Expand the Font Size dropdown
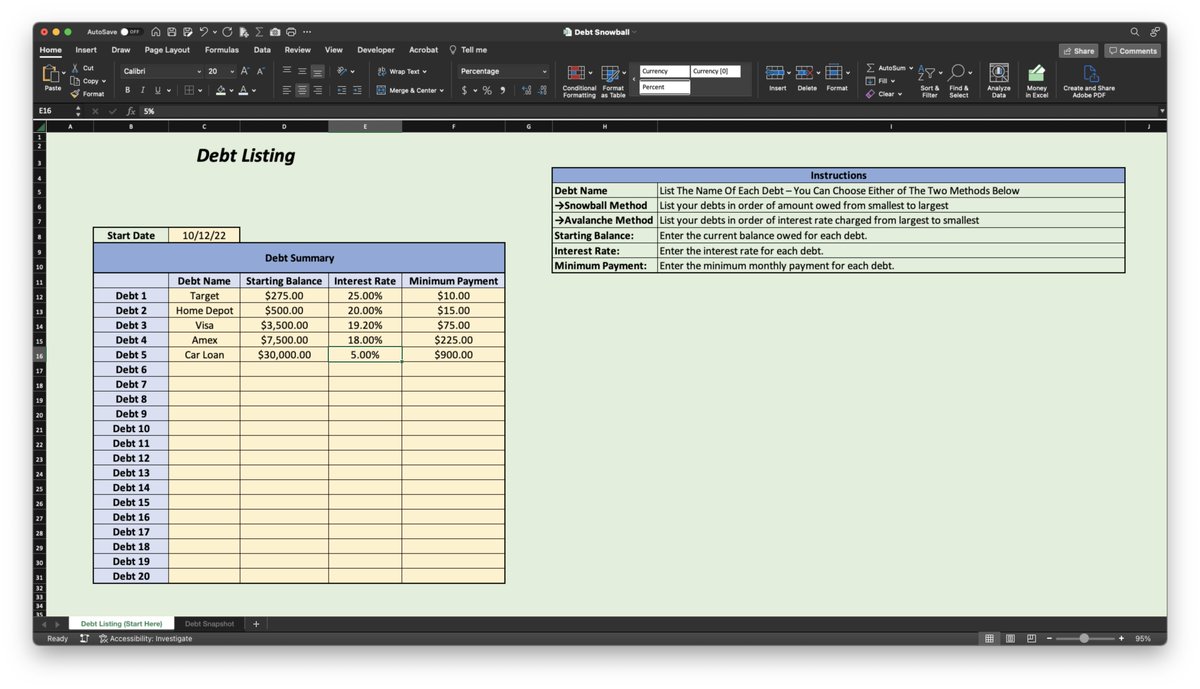The height and width of the screenshot is (689, 1200). pyautogui.click(x=232, y=71)
